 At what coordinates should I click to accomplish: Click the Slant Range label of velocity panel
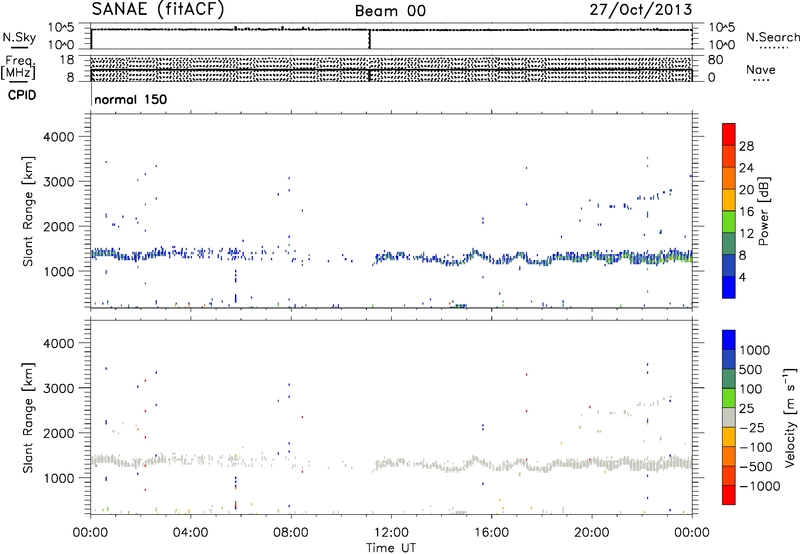tap(28, 418)
